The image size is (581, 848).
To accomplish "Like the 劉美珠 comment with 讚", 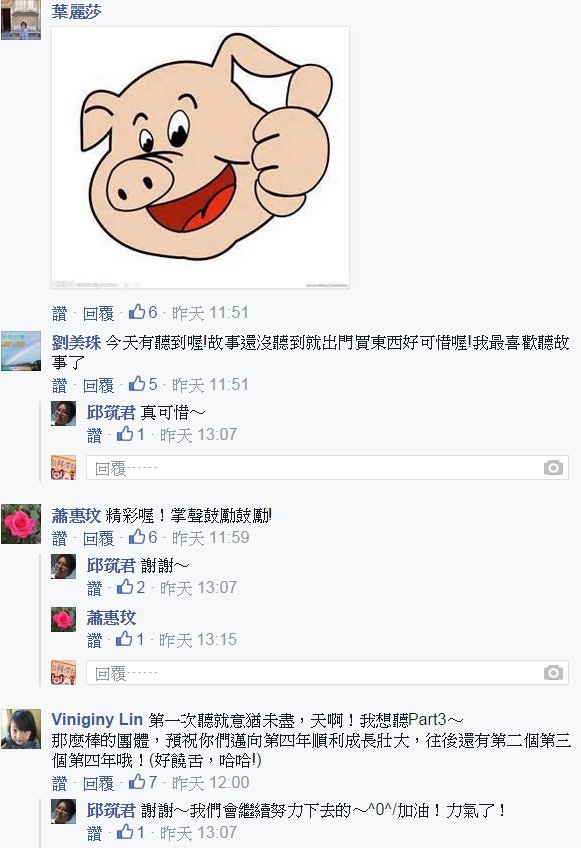I will point(60,386).
